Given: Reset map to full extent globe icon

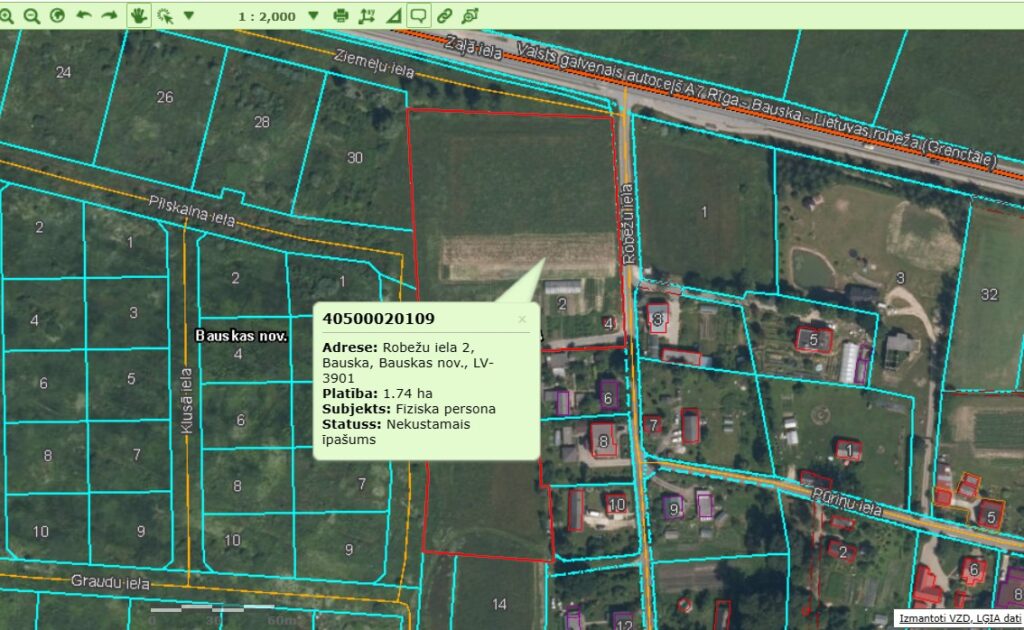Looking at the screenshot, I should 57,16.
